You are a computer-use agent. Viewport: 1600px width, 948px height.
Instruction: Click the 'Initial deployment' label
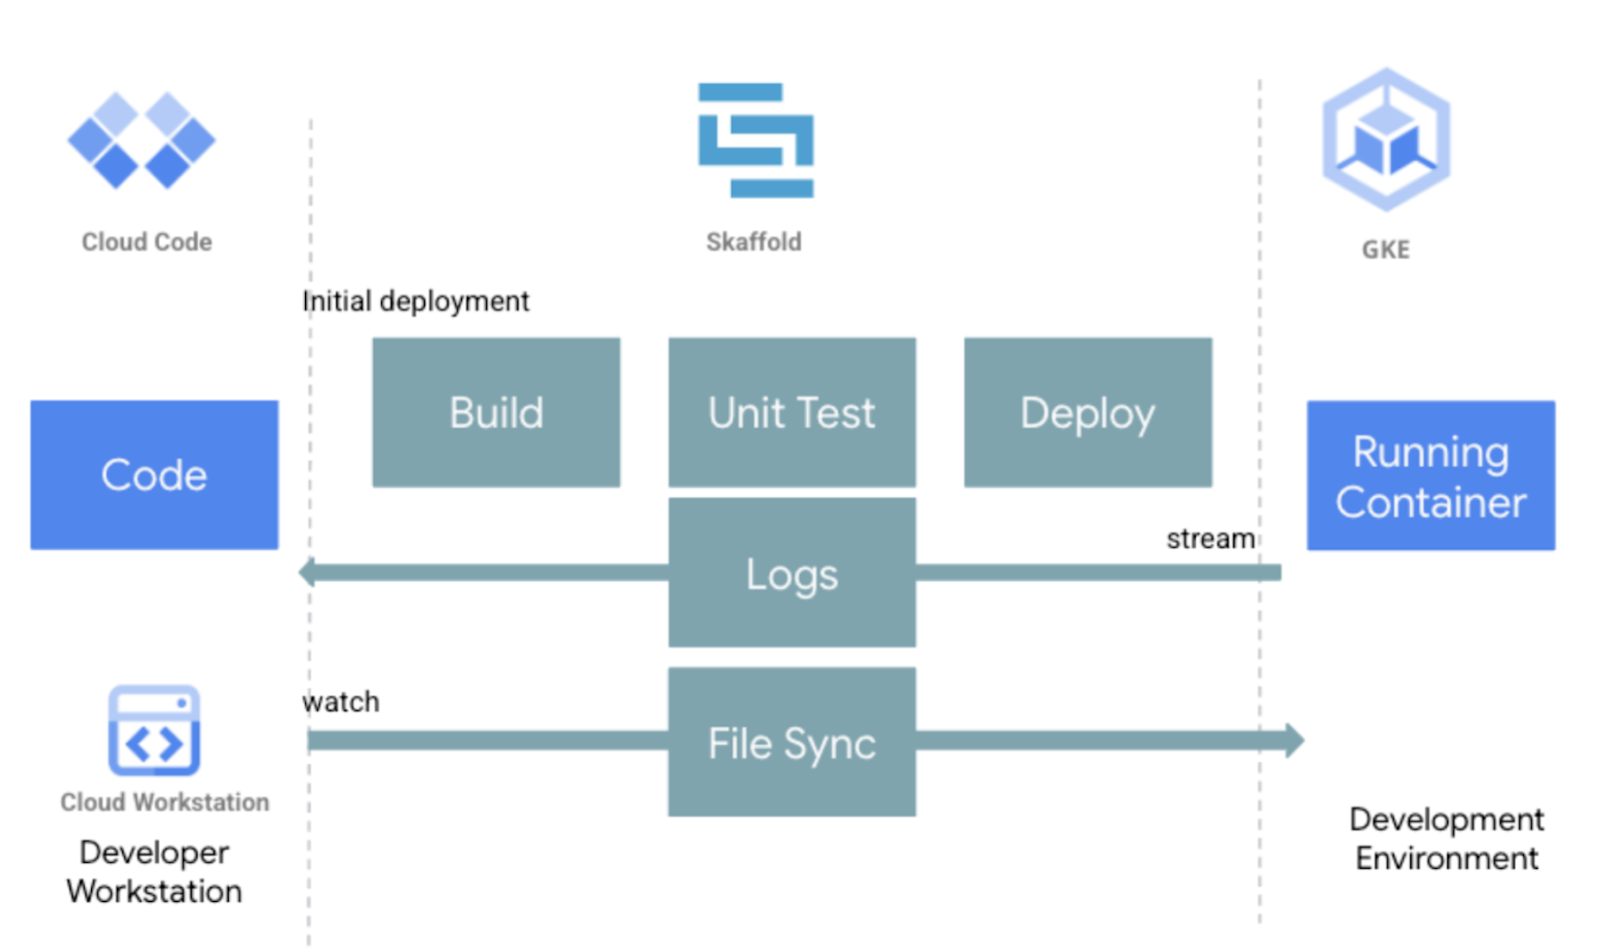(415, 301)
